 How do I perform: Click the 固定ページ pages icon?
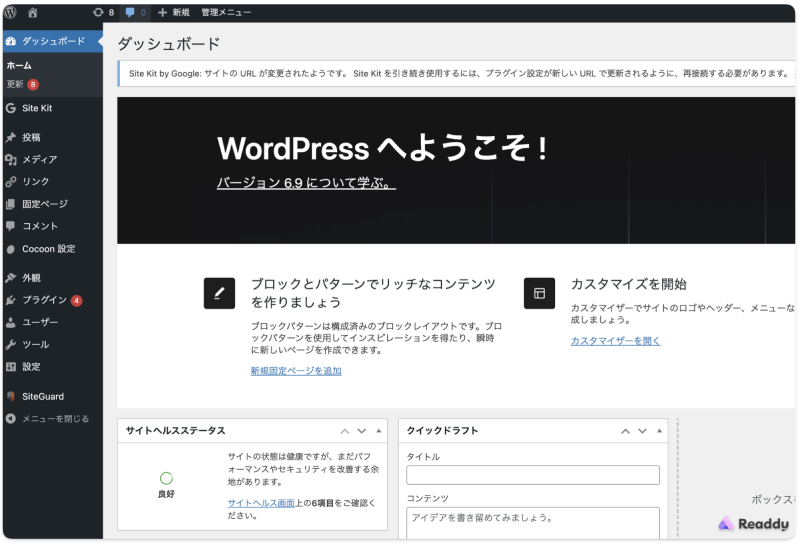[x=11, y=204]
